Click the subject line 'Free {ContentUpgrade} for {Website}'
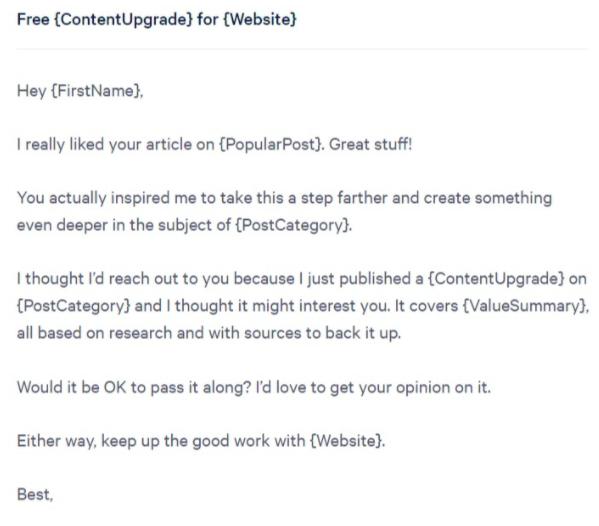599x526 pixels. tap(157, 19)
